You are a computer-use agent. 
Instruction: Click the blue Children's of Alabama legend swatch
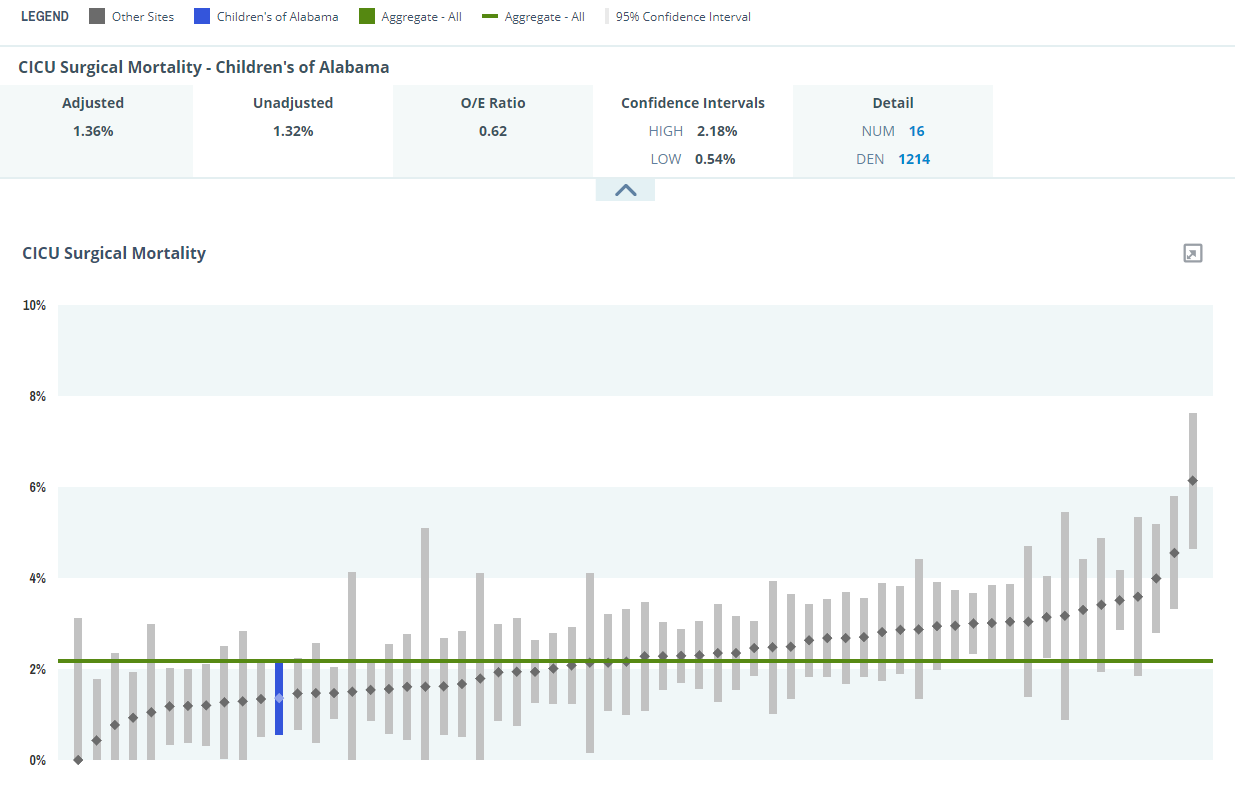202,17
